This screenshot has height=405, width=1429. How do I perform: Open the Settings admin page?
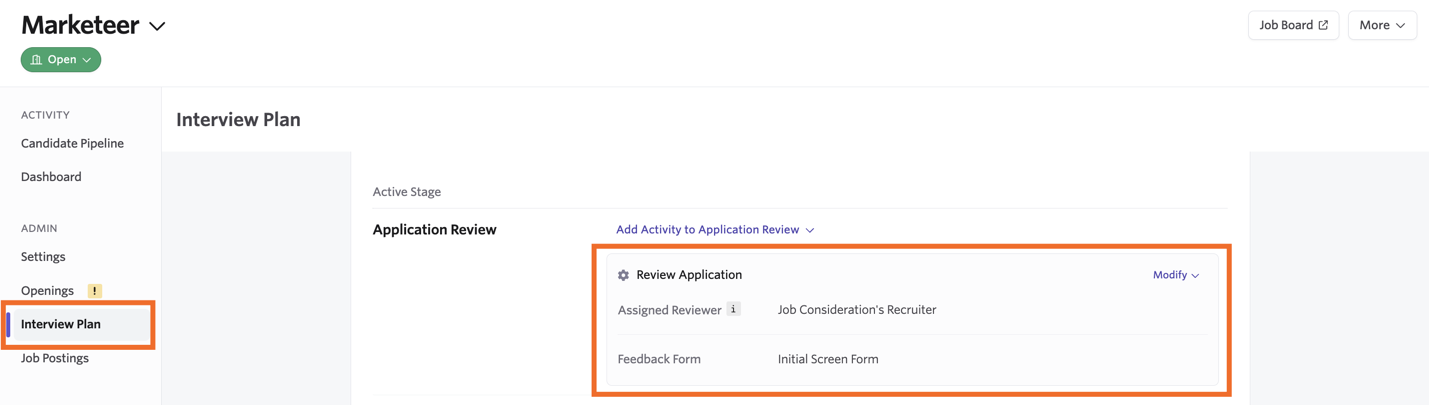click(x=43, y=257)
